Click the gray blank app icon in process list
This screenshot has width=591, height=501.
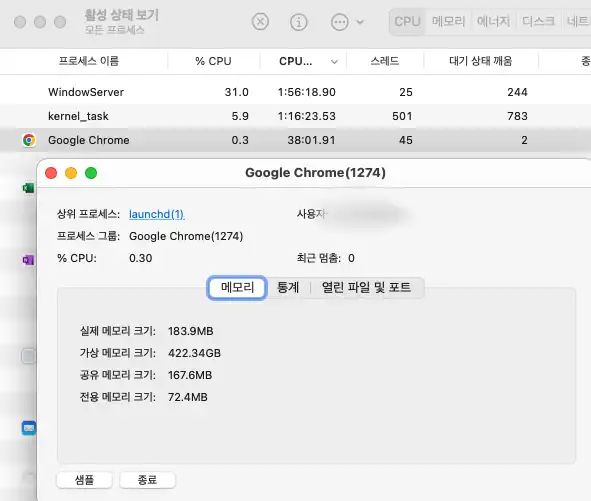click(x=29, y=356)
